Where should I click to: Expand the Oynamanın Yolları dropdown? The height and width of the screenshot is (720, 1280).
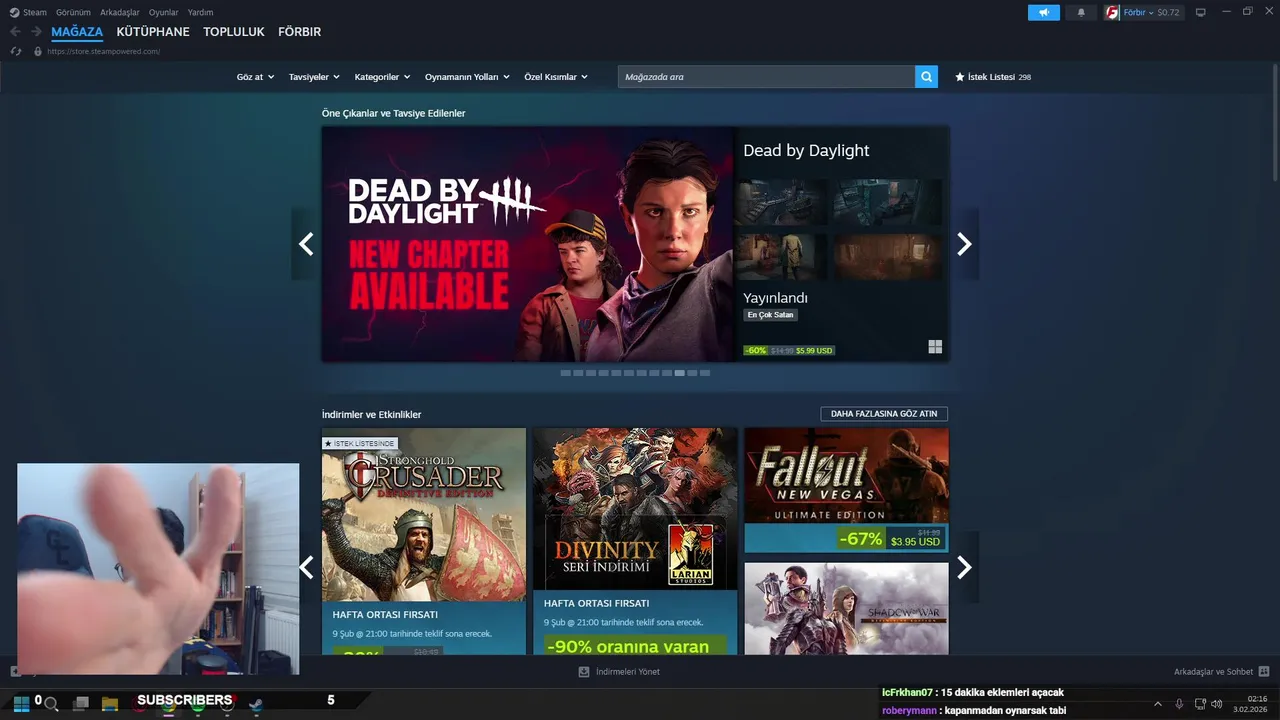467,77
